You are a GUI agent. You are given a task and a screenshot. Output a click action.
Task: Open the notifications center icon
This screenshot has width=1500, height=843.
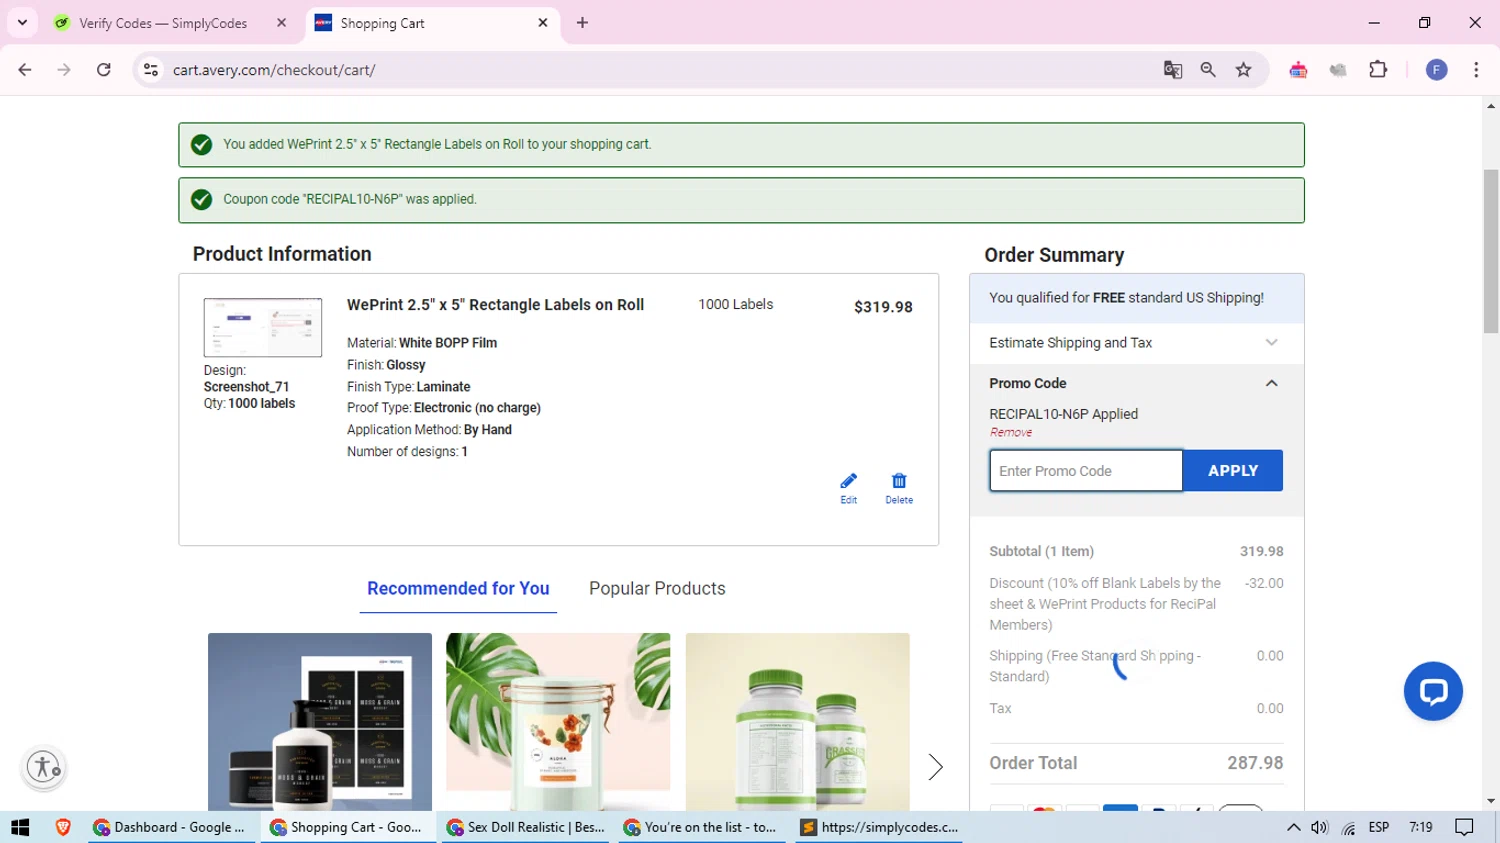coord(1464,827)
